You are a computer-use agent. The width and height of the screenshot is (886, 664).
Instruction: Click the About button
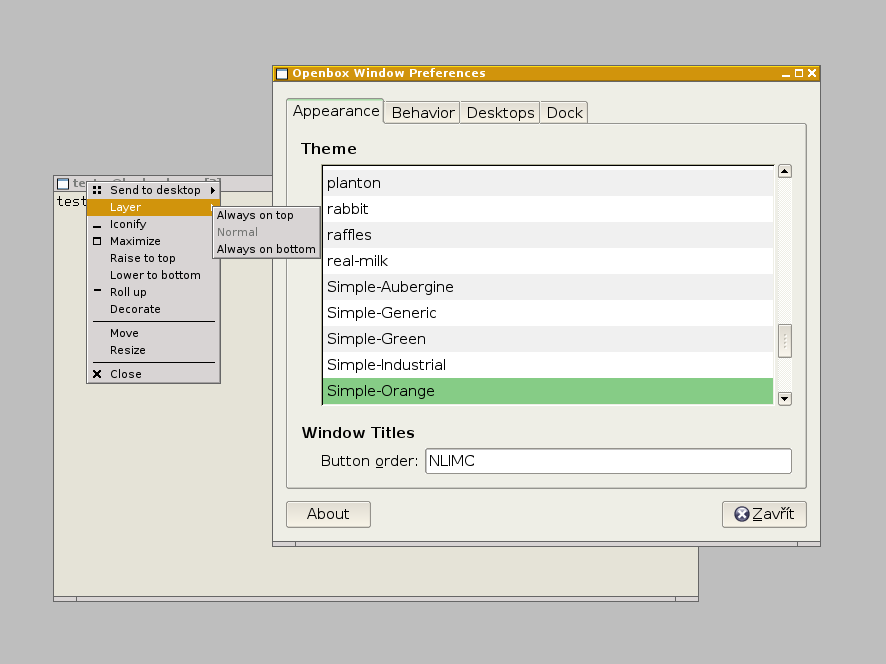(328, 514)
